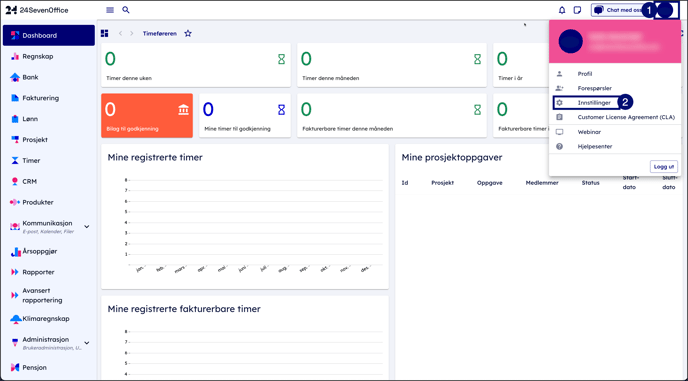
Task: Click Mine registrerte timer chart title
Action: click(x=155, y=157)
